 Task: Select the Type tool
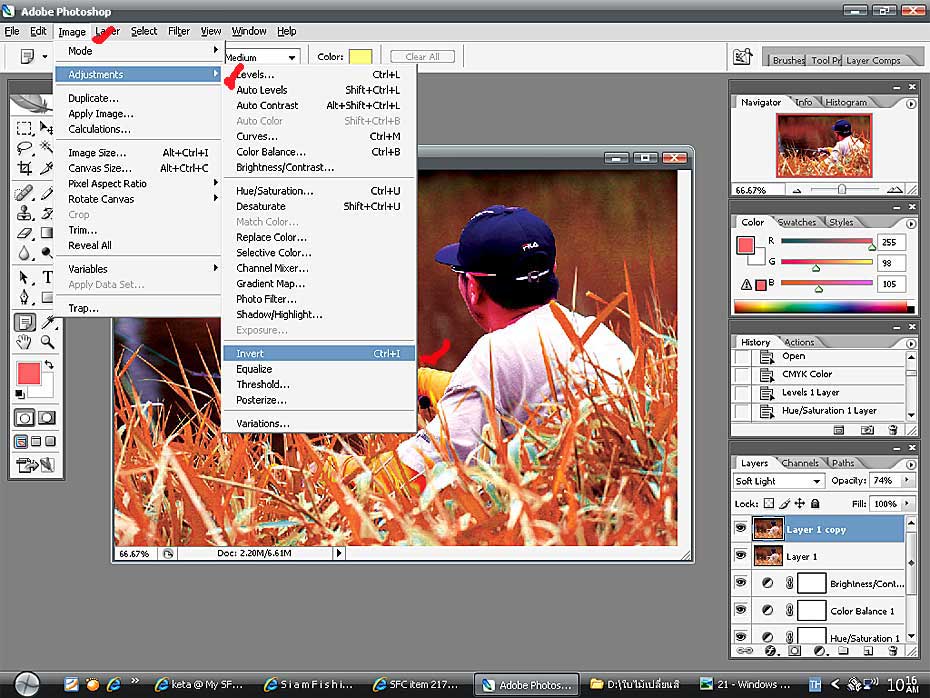tap(47, 277)
